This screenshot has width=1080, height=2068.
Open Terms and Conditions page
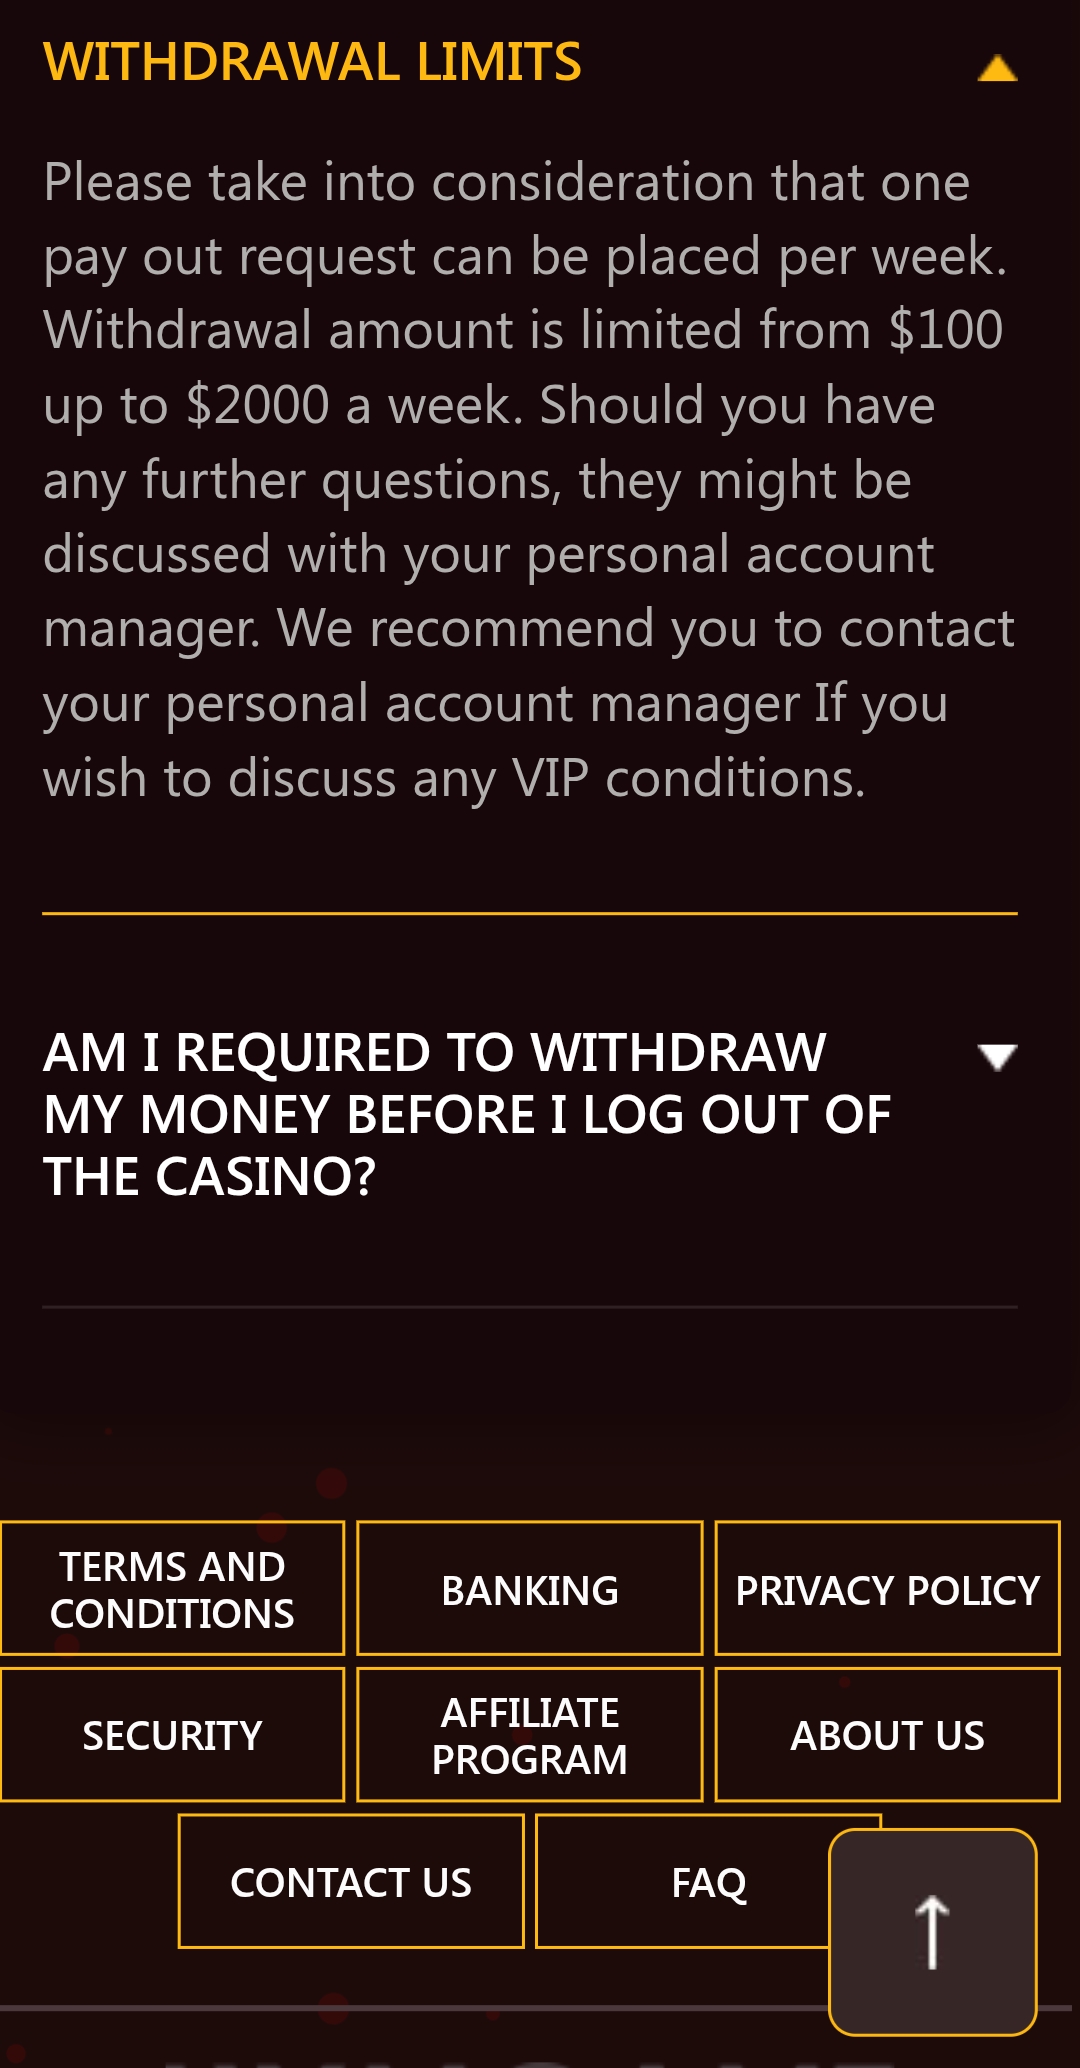(172, 1589)
